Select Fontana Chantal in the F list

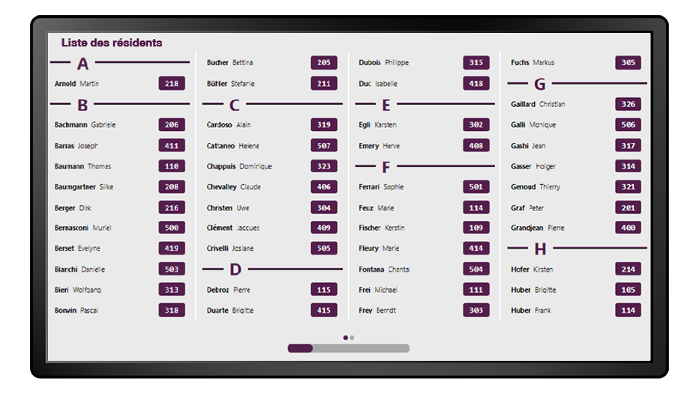[x=424, y=269]
